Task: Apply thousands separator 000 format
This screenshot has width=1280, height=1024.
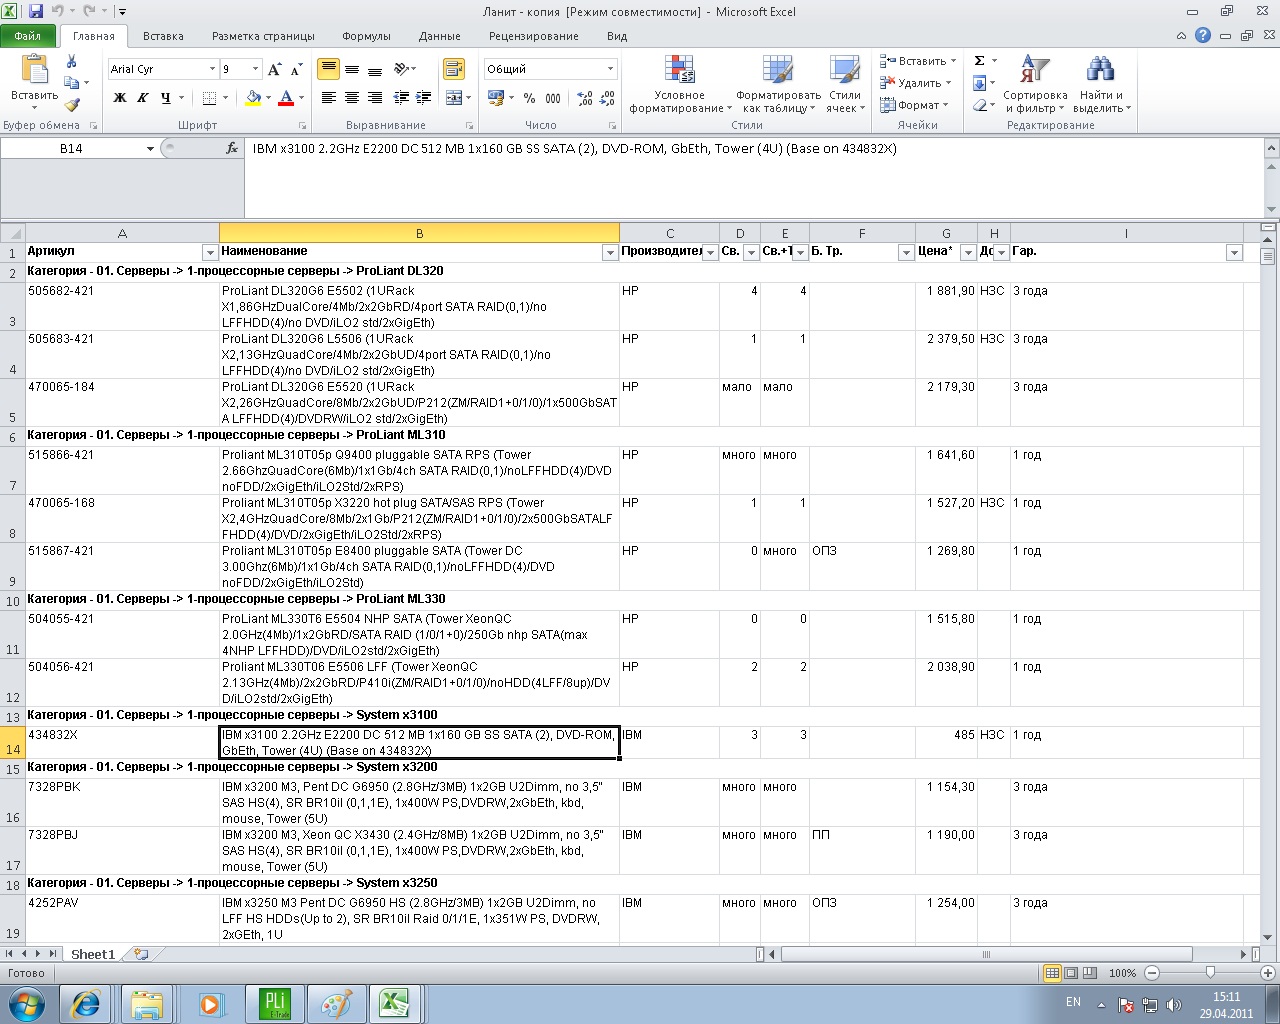Action: [553, 98]
